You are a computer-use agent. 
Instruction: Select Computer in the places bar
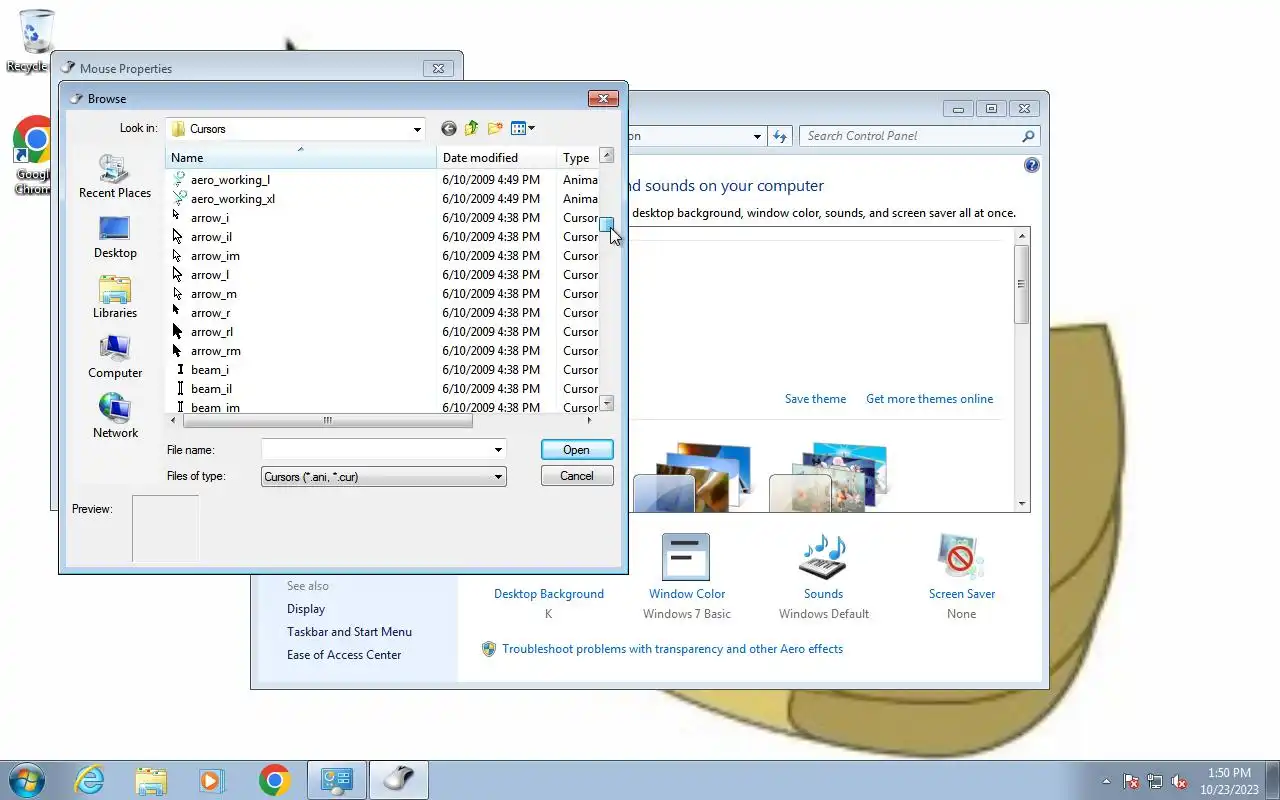click(115, 357)
